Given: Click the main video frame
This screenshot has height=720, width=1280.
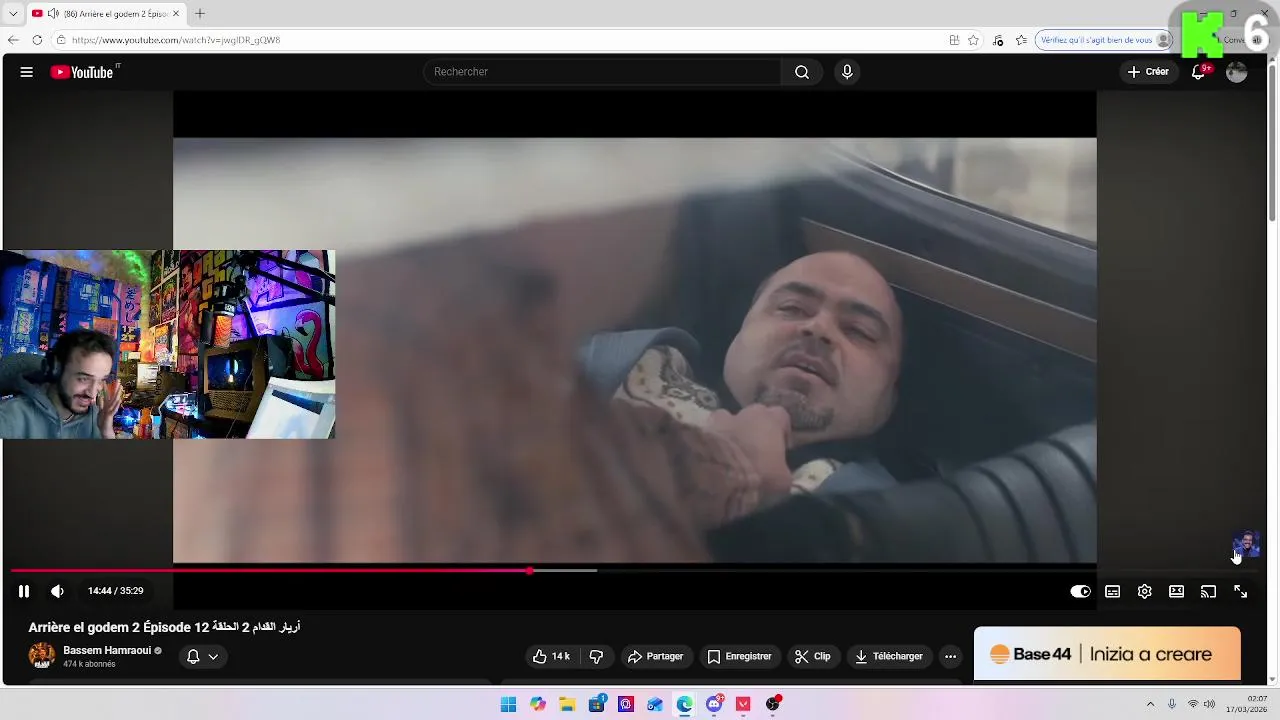Looking at the screenshot, I should click(x=635, y=350).
